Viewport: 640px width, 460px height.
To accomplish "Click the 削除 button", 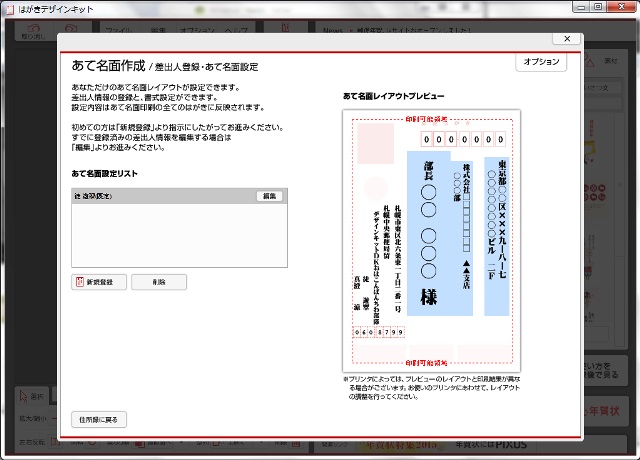I will (159, 282).
